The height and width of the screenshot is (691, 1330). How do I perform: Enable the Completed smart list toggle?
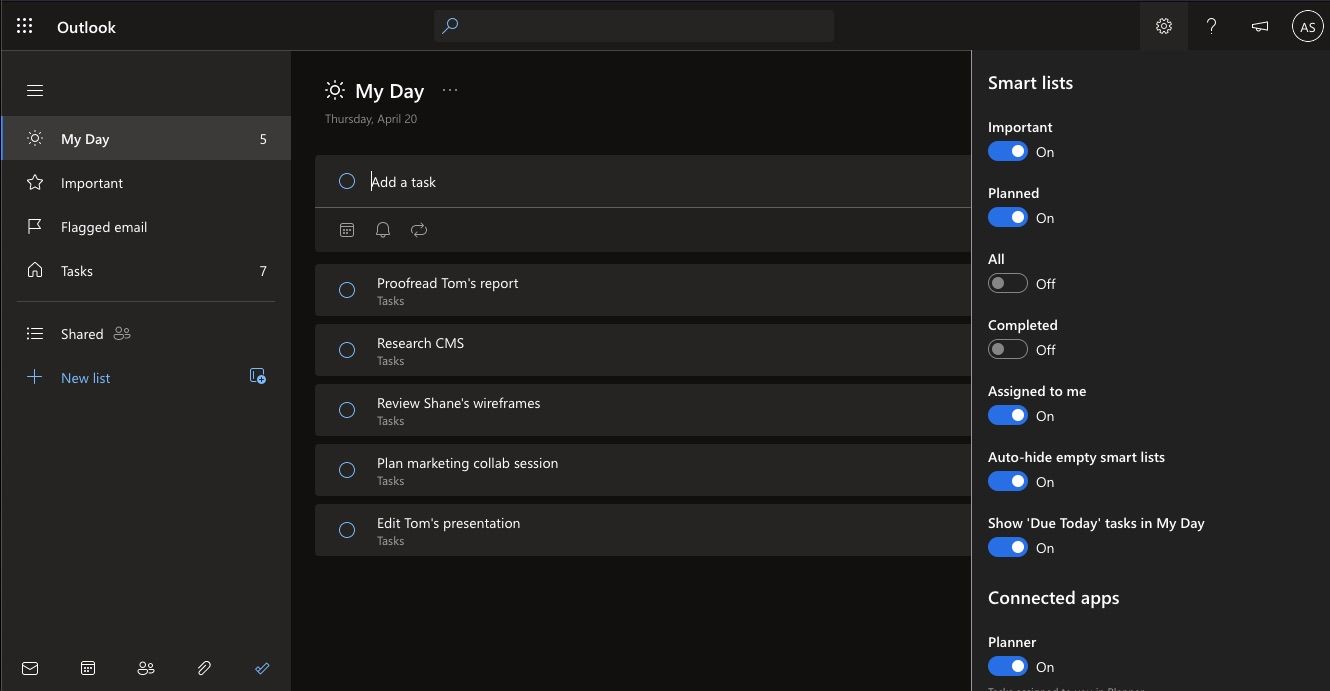click(1007, 350)
